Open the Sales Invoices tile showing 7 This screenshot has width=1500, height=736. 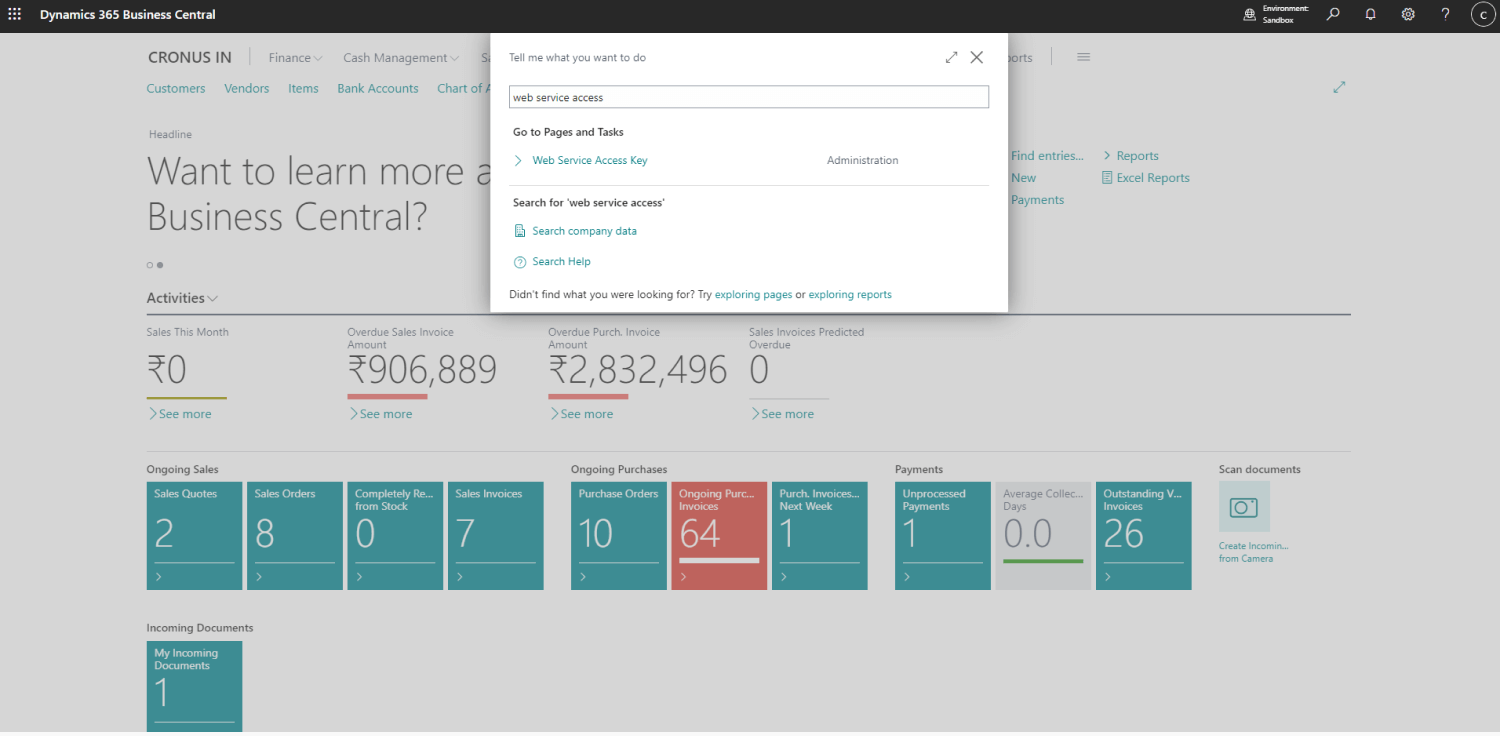[x=496, y=536]
